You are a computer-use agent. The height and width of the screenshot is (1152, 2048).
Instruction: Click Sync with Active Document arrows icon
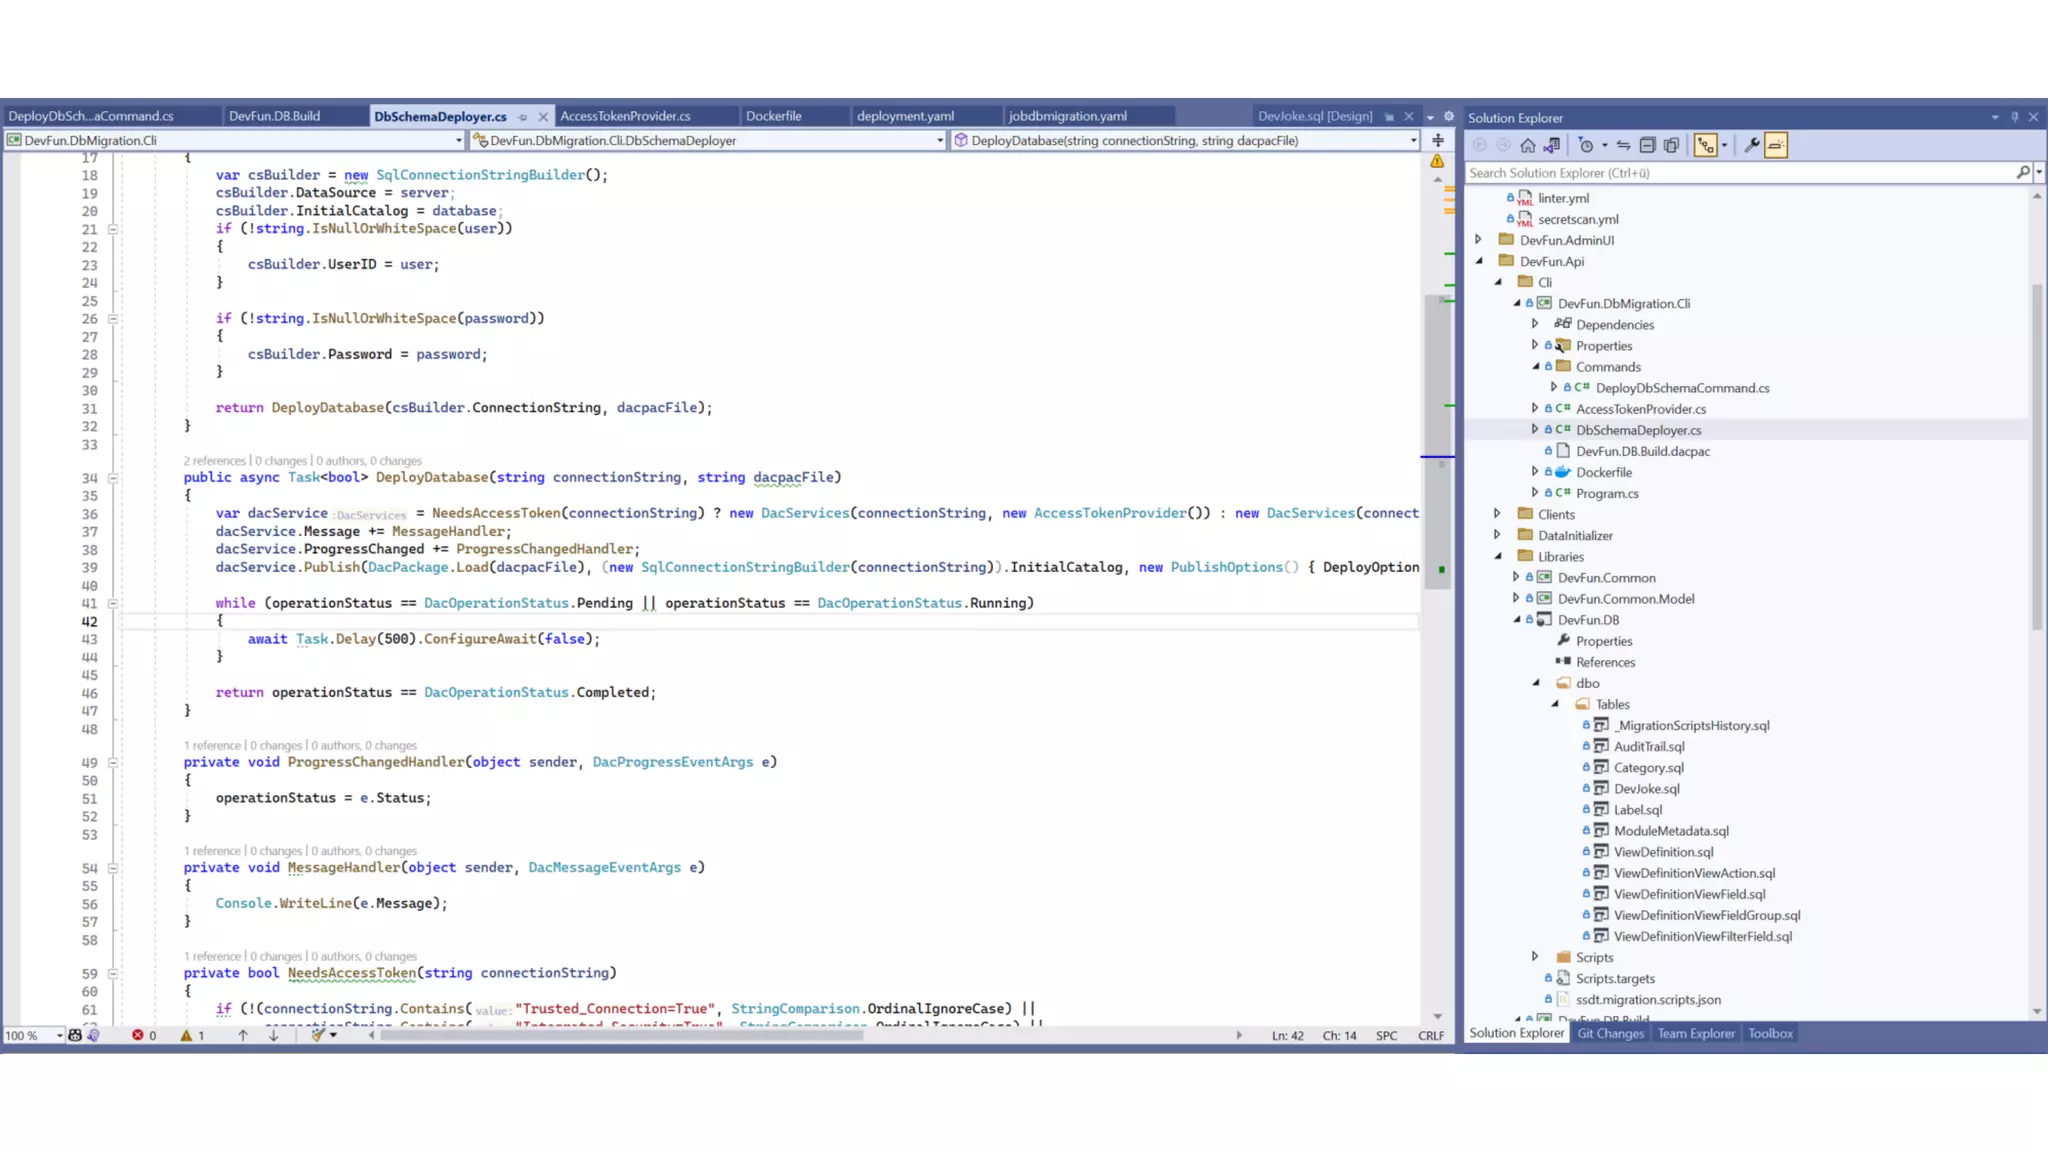point(1623,145)
